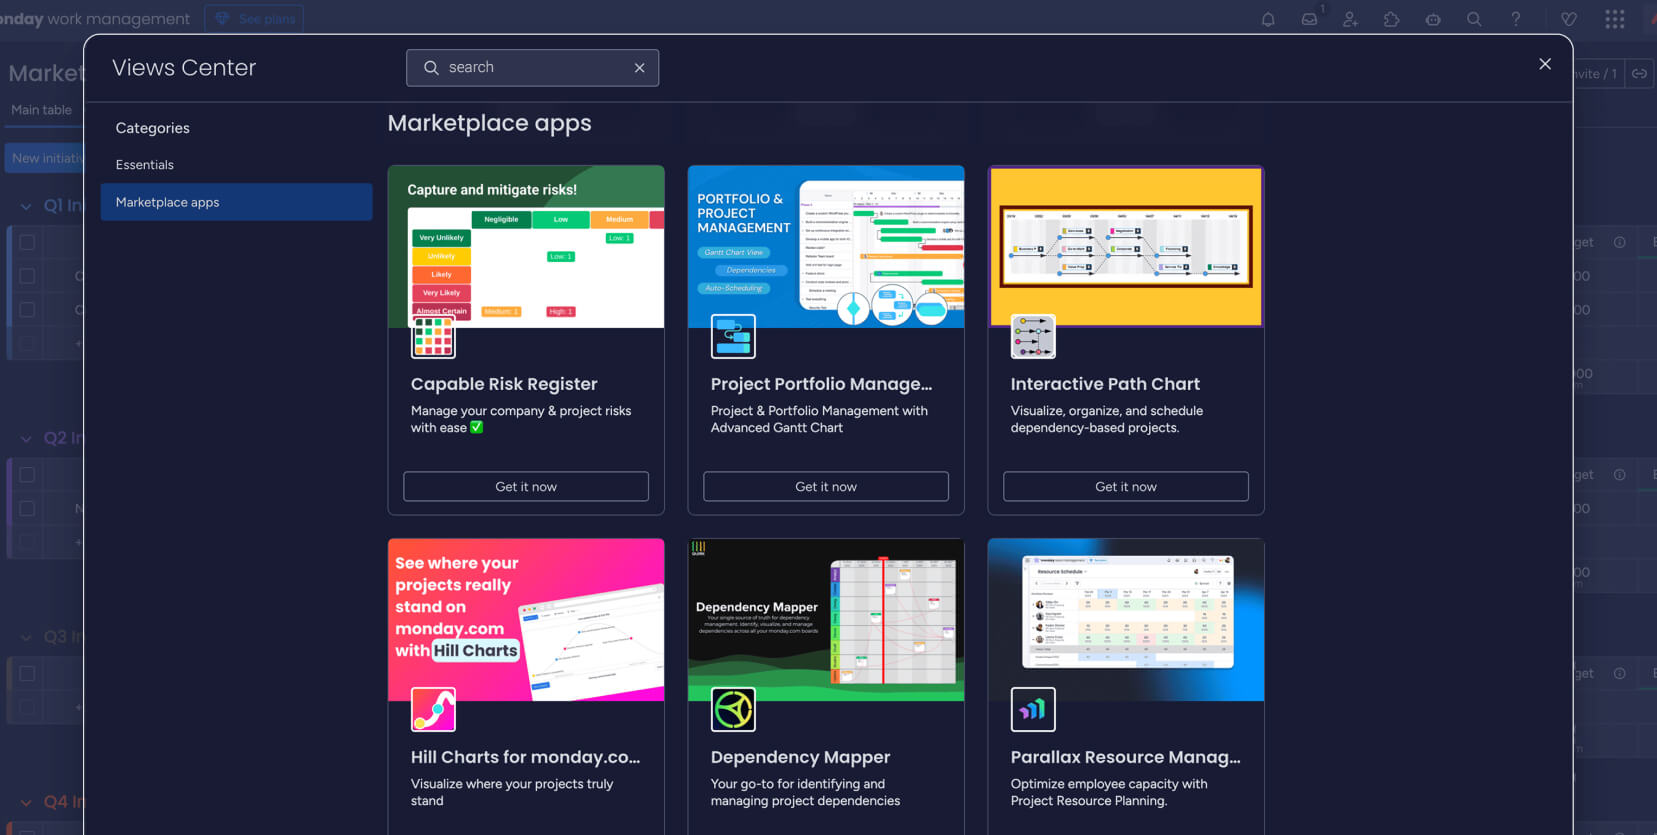Image resolution: width=1657 pixels, height=835 pixels.
Task: Click the Categories heading
Action: point(152,128)
